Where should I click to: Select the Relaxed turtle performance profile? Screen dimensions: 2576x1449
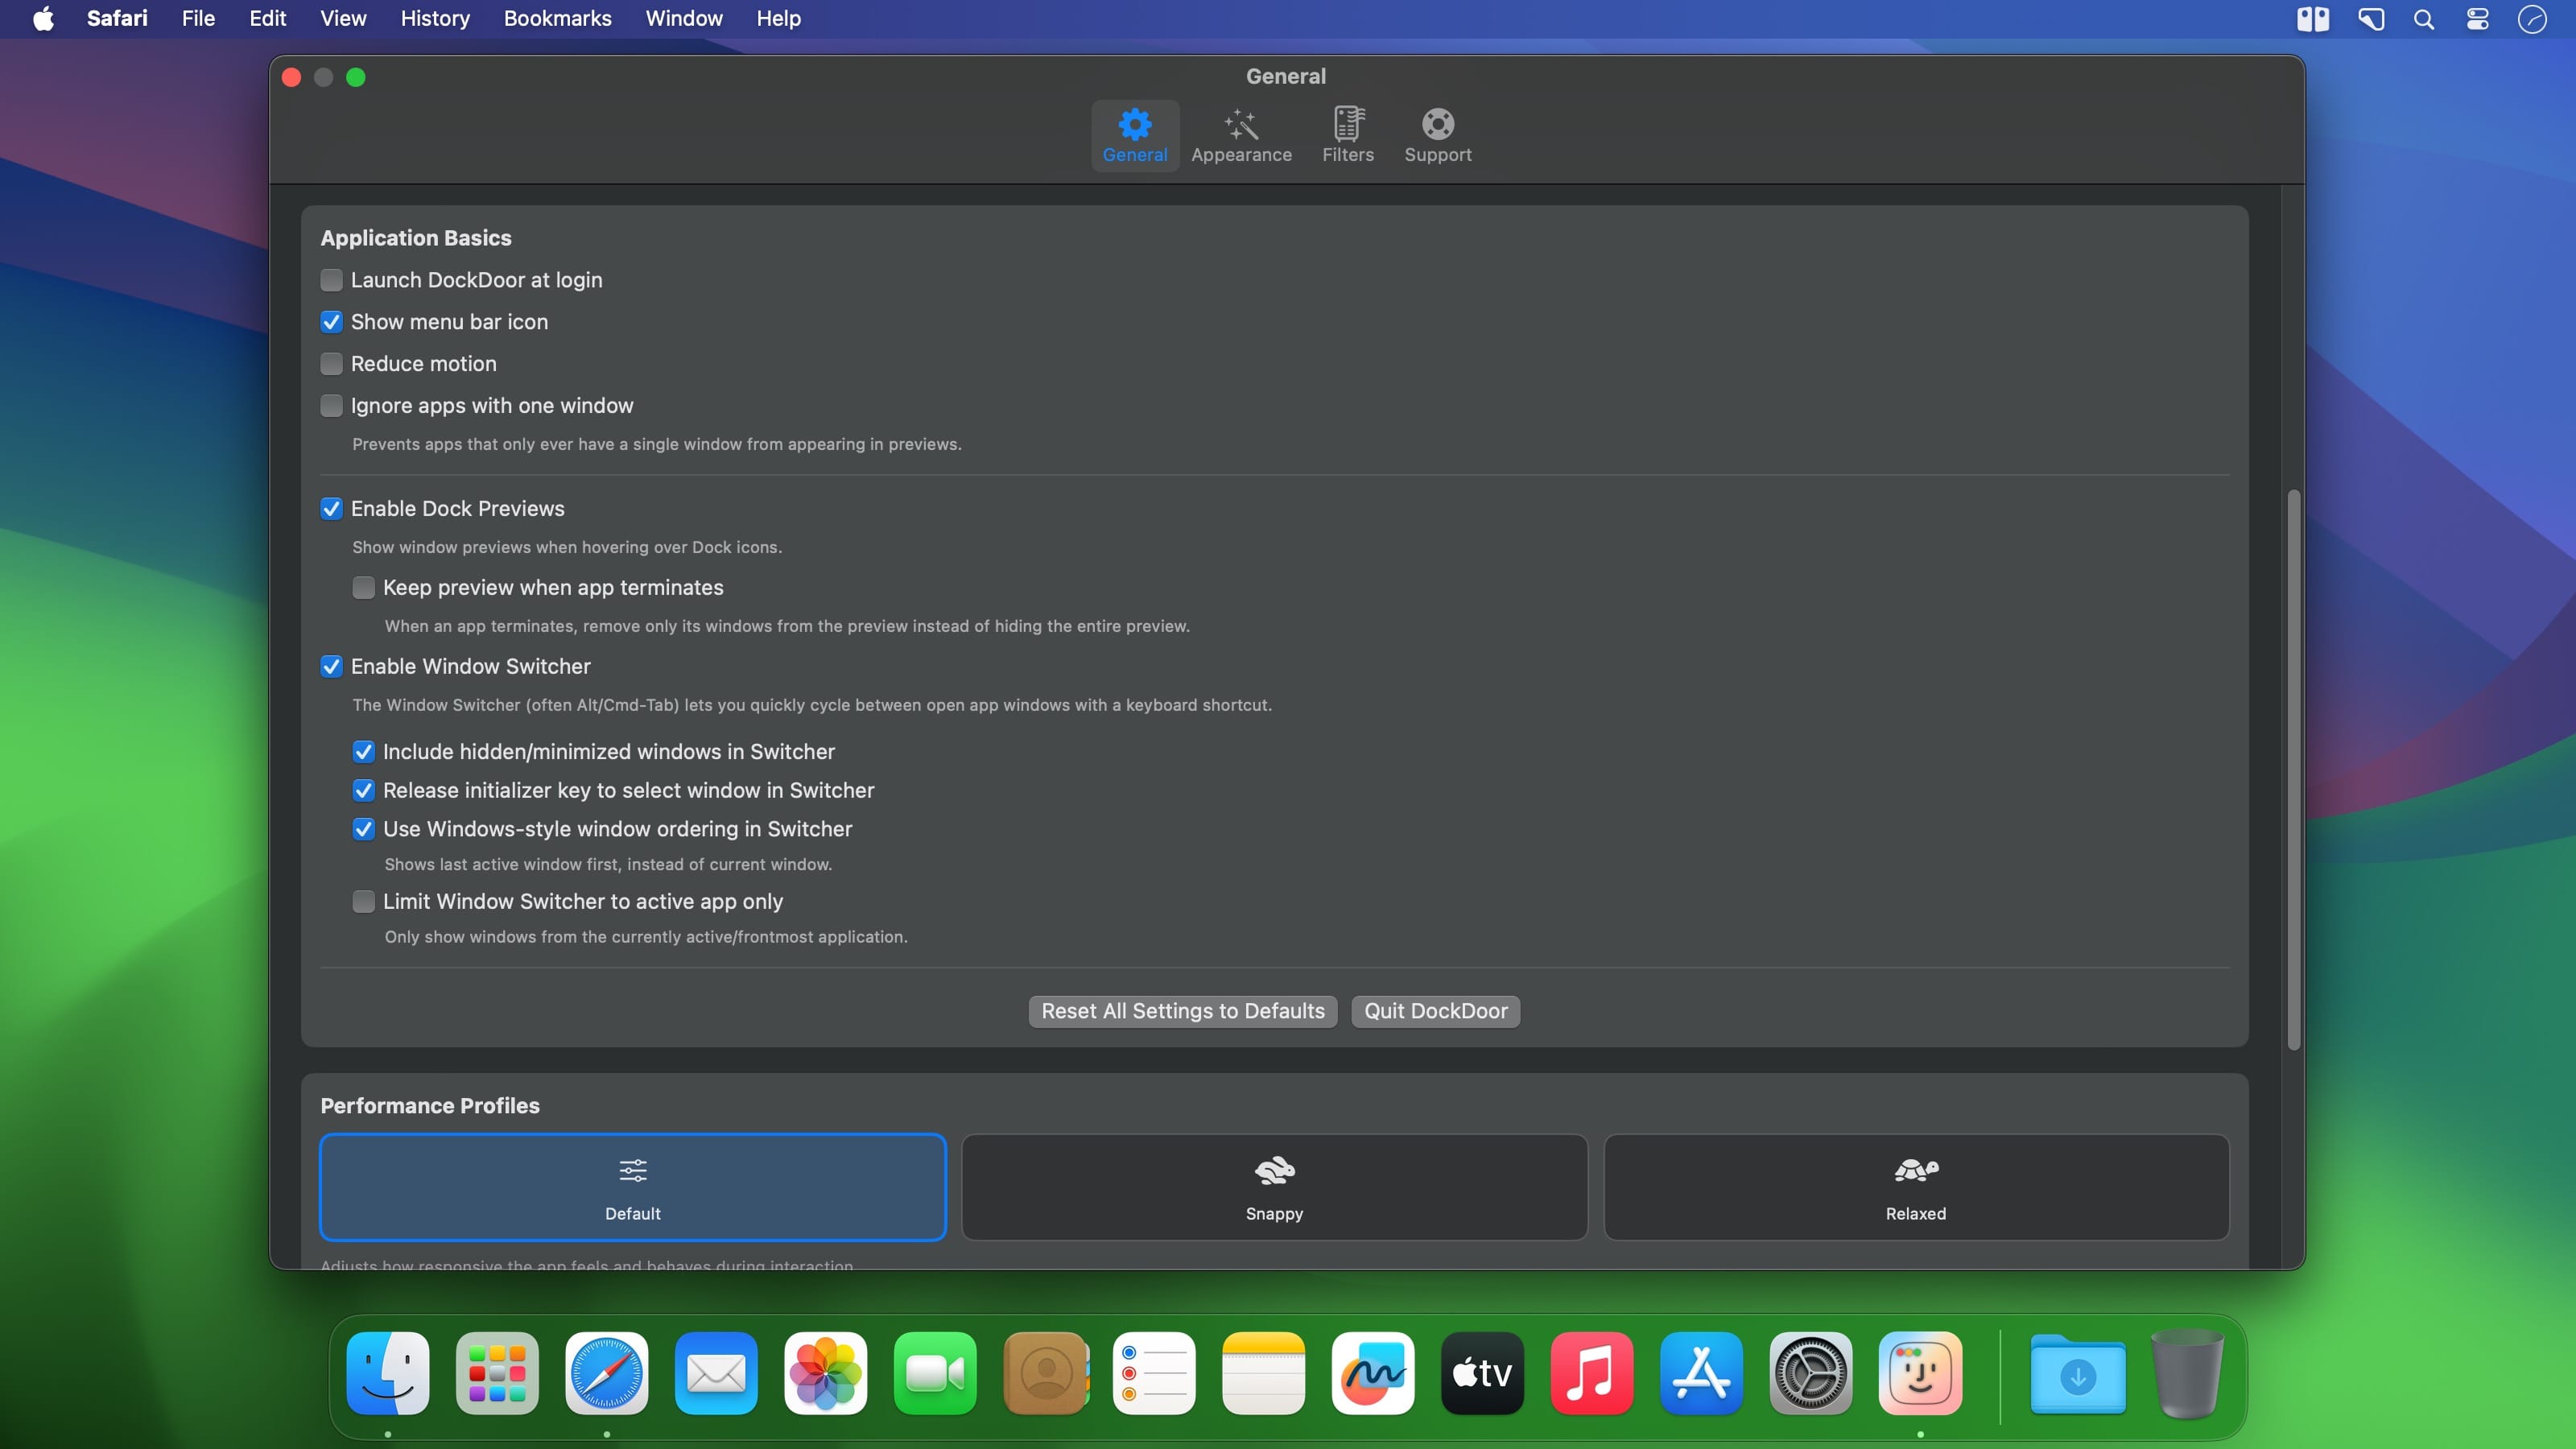click(x=1915, y=1187)
